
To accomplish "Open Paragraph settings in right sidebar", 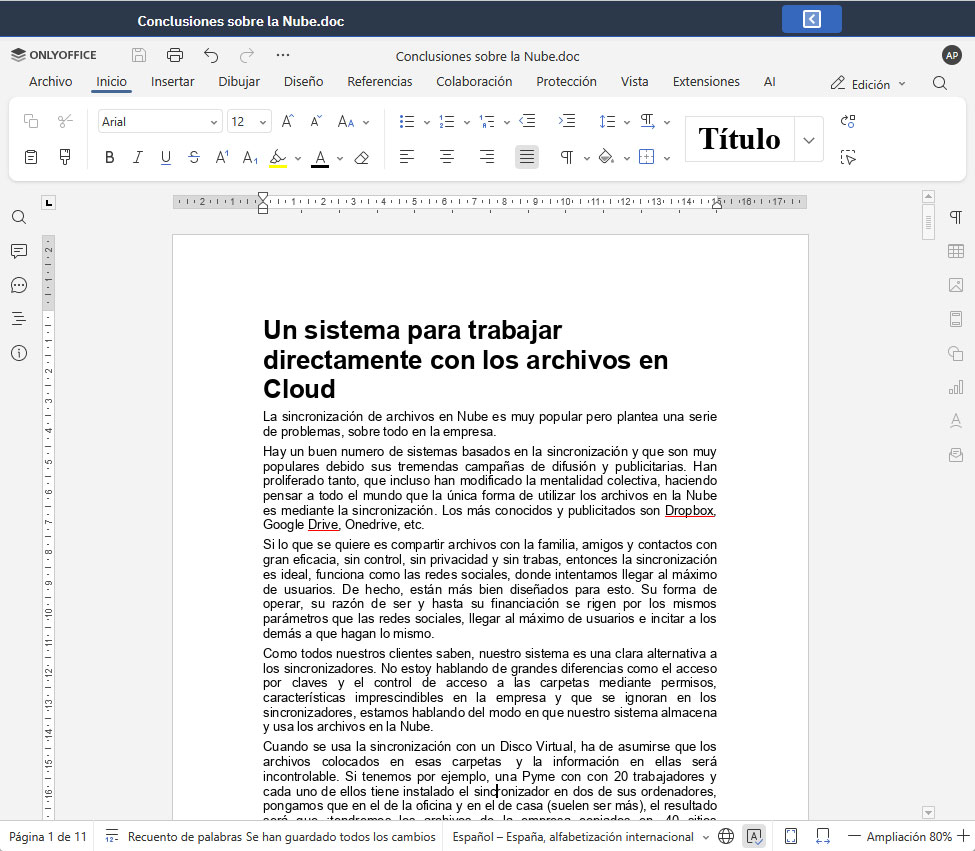I will pyautogui.click(x=956, y=217).
